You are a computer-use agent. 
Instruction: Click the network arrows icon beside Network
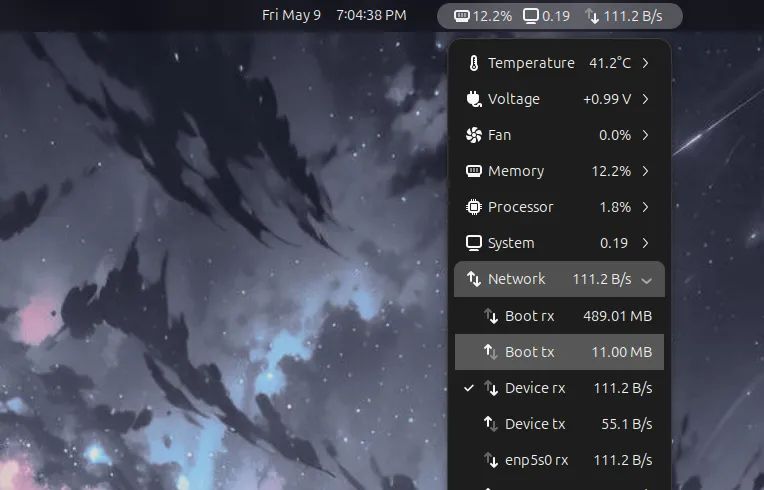tap(474, 279)
